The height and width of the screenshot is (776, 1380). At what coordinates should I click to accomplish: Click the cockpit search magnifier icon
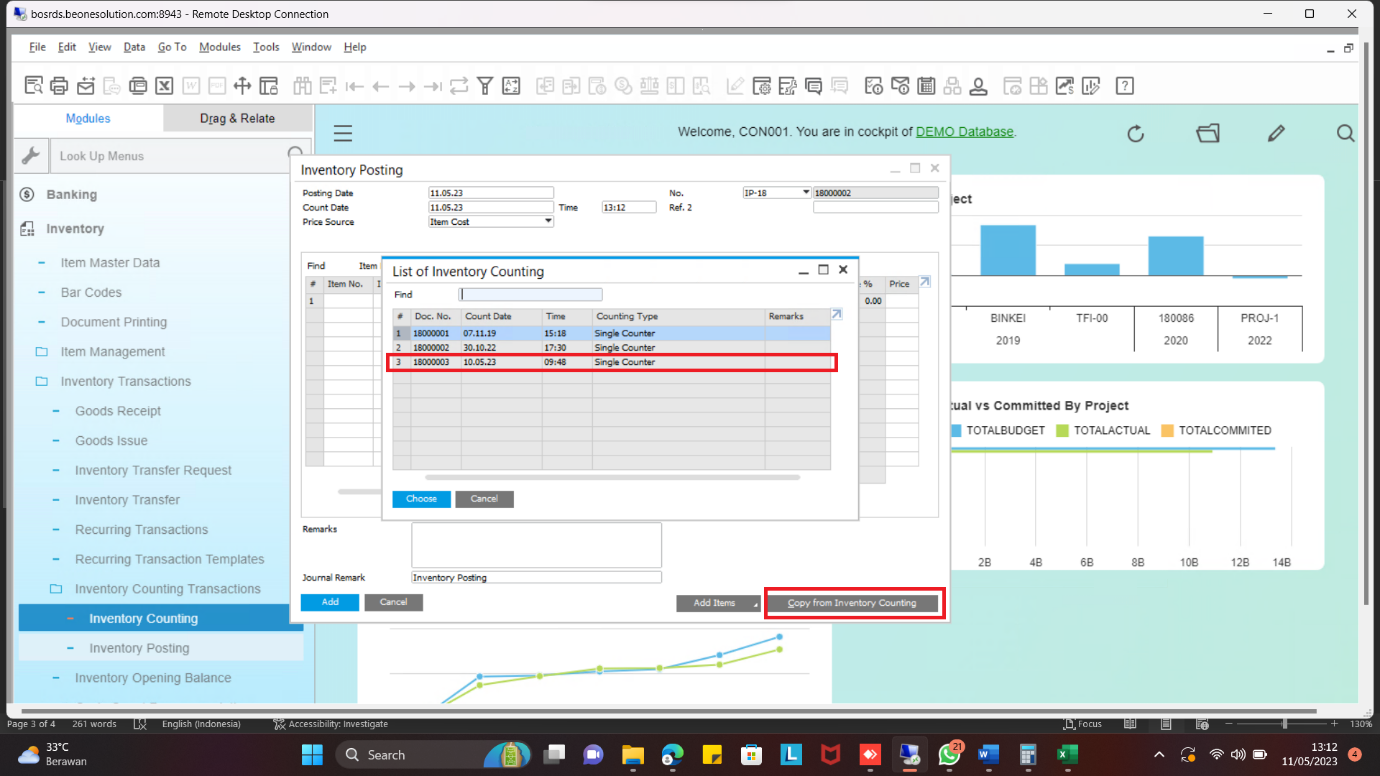tap(1346, 133)
